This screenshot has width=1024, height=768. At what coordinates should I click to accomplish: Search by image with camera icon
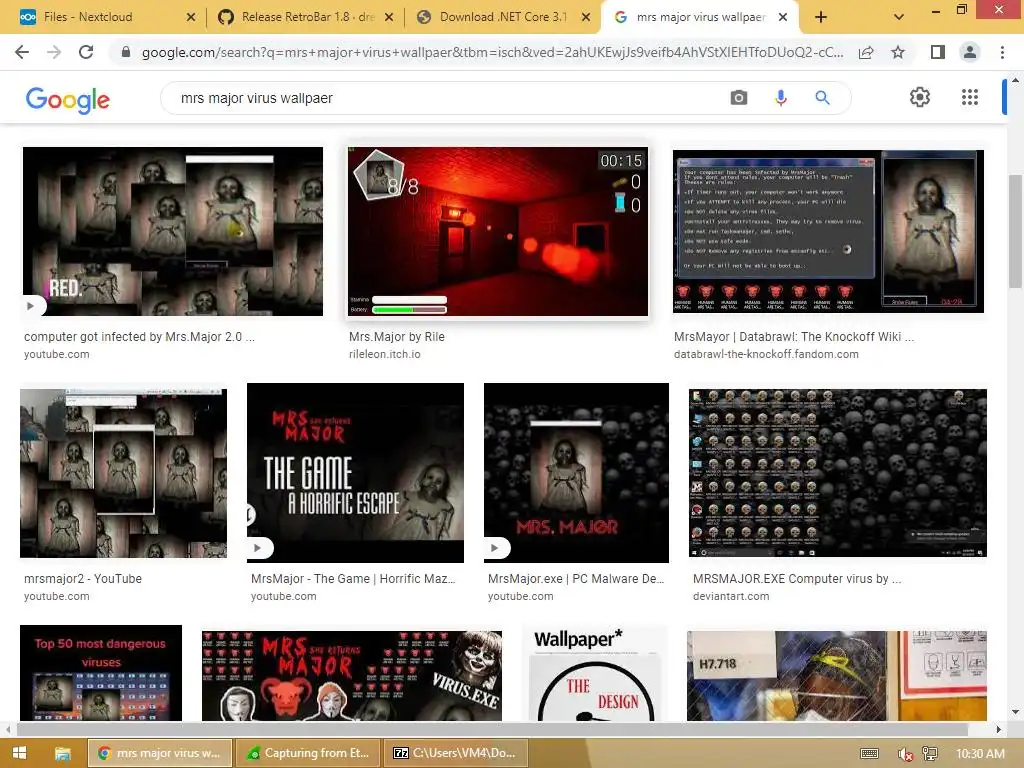(739, 98)
